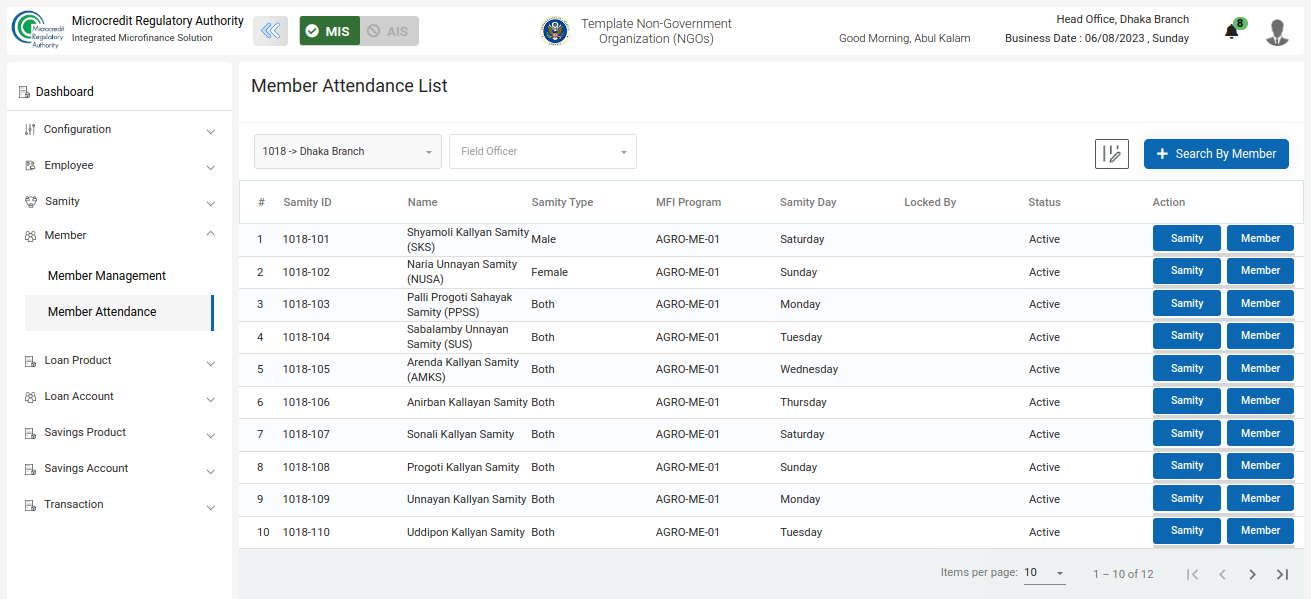Switch to MIS mode

tap(329, 31)
